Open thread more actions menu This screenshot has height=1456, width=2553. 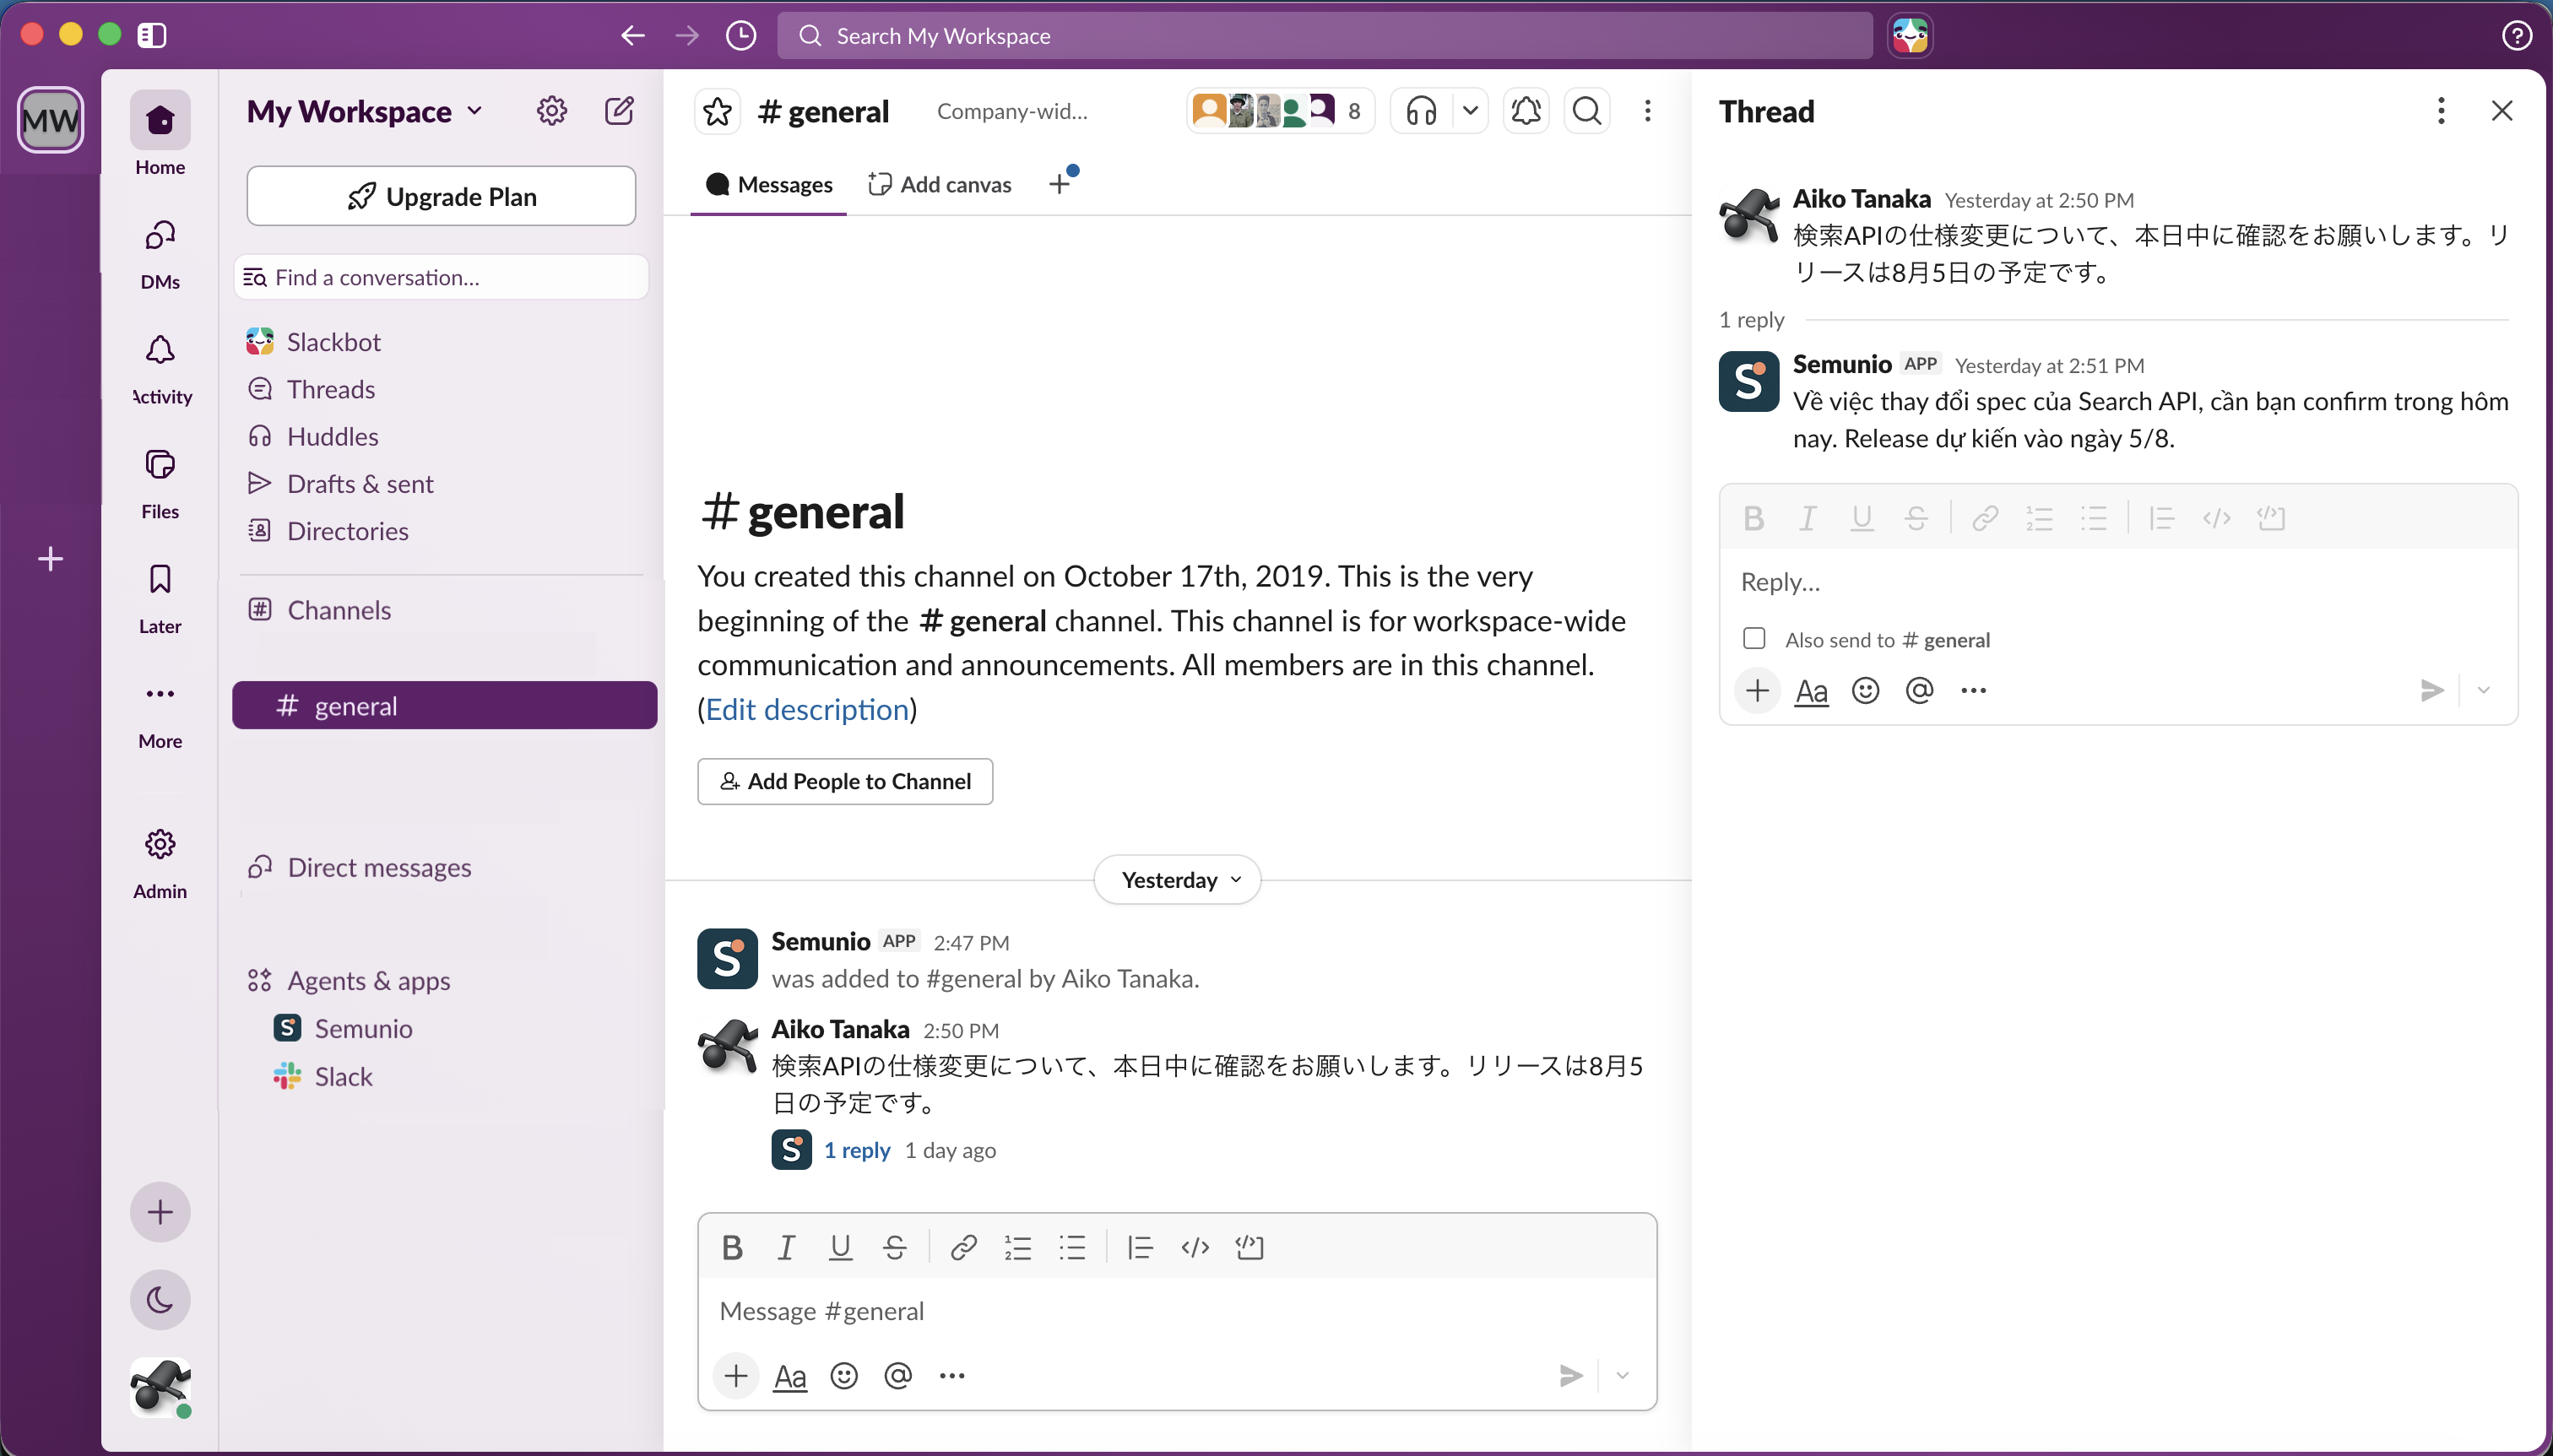[2441, 111]
